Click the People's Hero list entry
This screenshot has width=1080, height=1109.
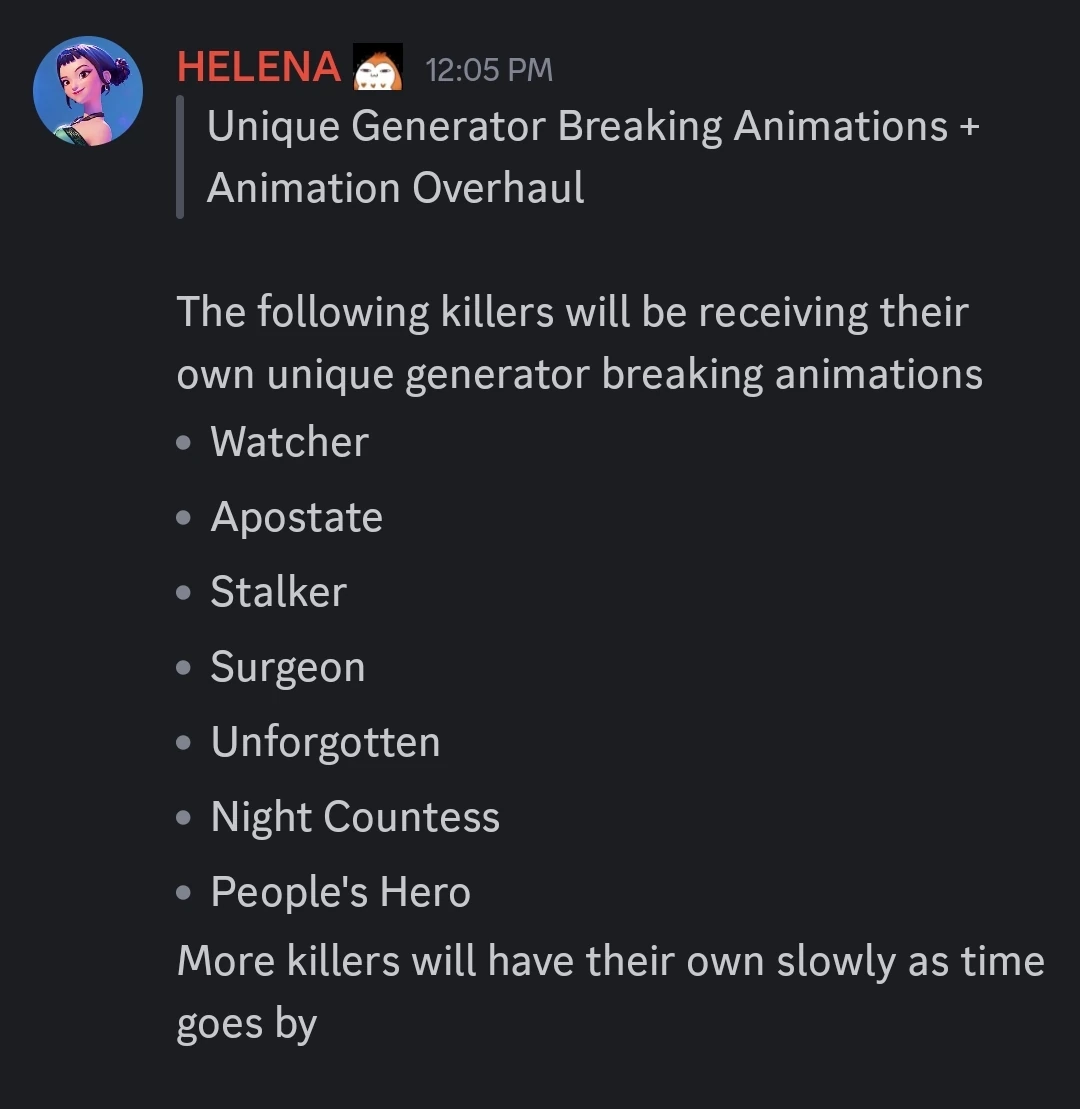[x=339, y=892]
